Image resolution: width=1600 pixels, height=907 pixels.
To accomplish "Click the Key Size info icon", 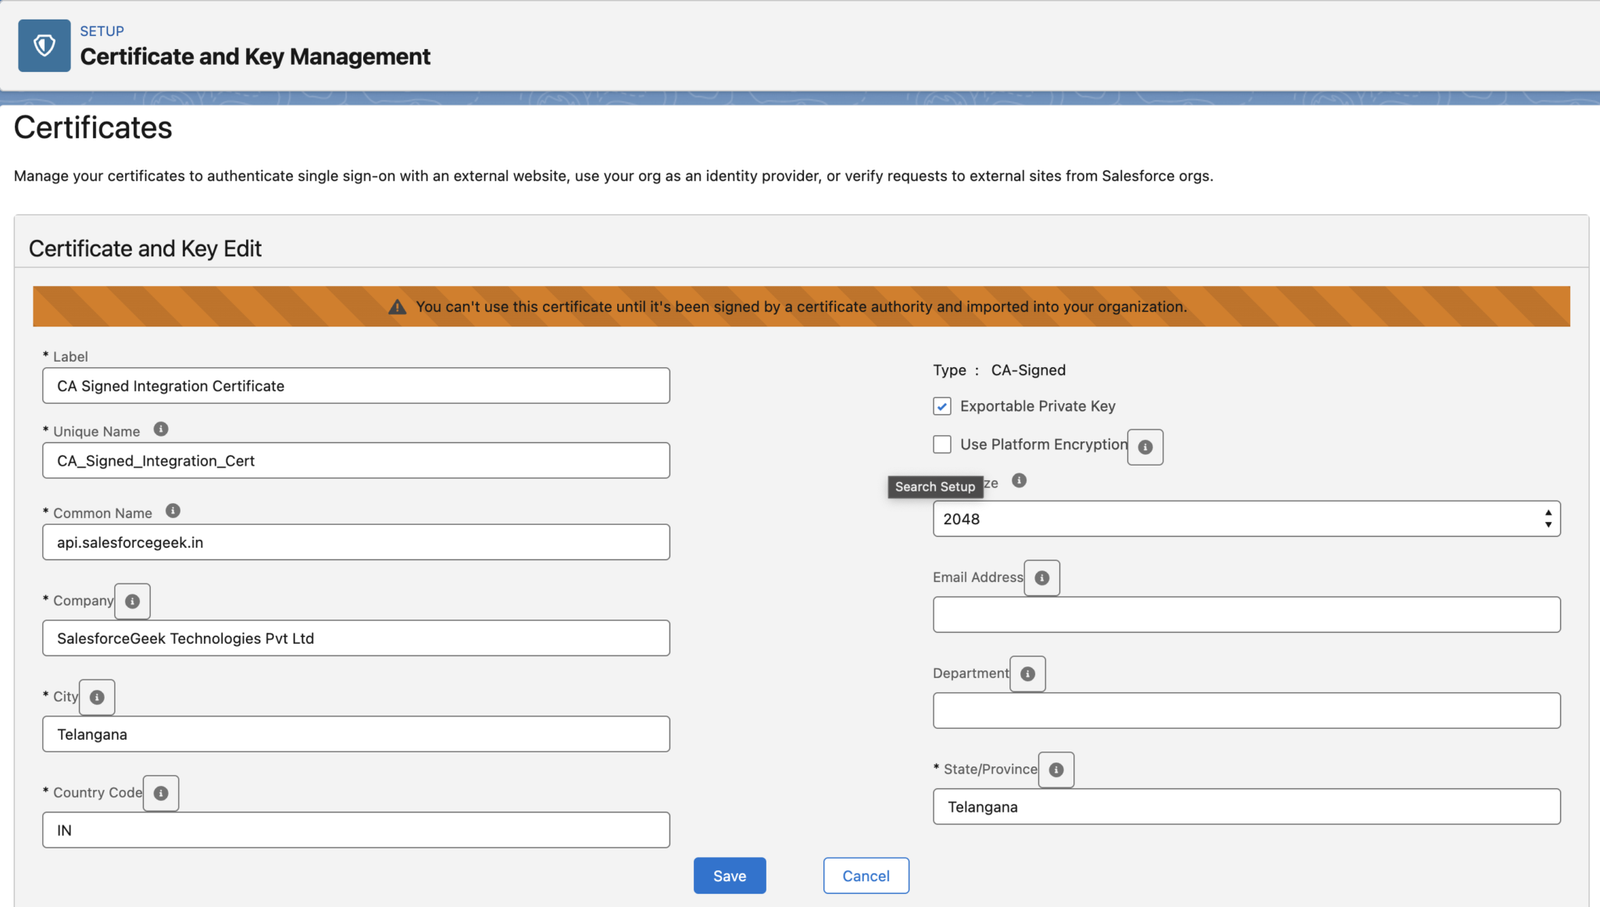I will click(1019, 481).
